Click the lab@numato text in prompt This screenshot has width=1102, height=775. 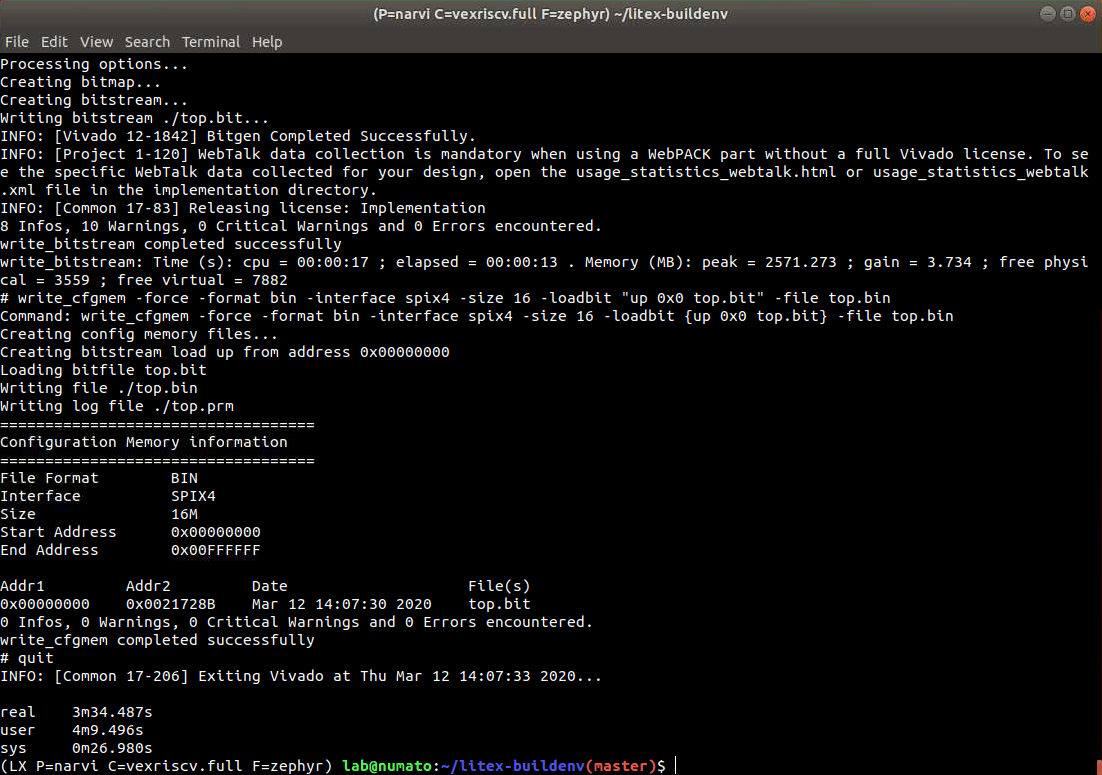pyautogui.click(x=386, y=766)
